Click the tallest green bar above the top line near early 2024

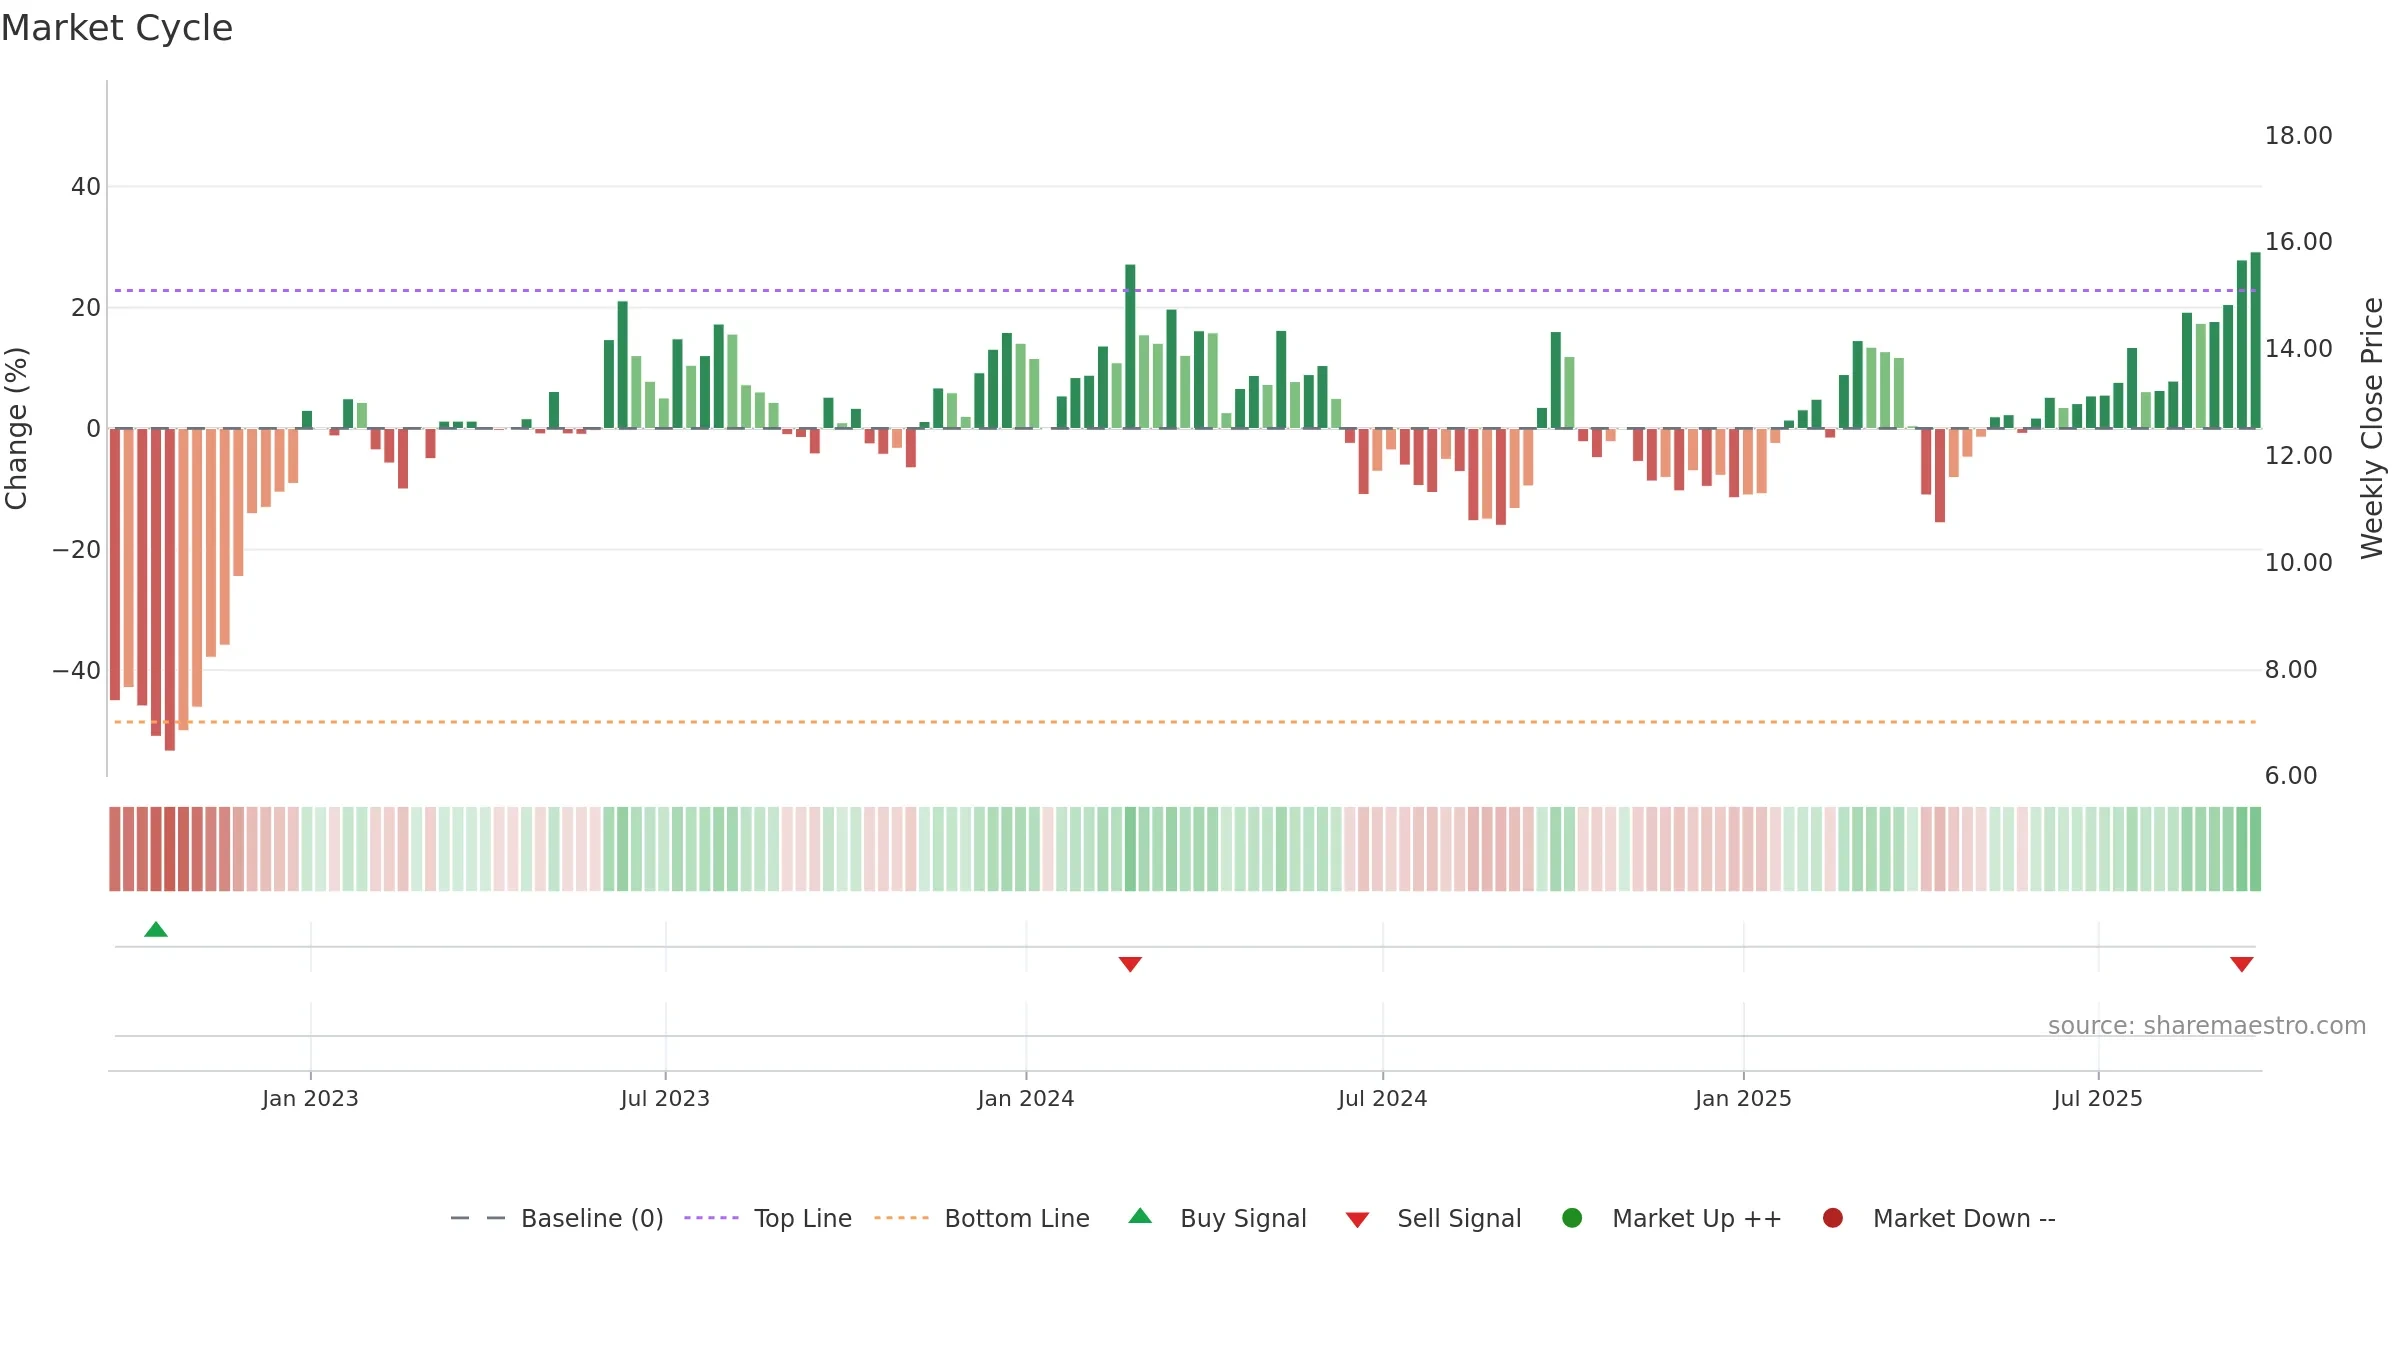coord(1130,346)
